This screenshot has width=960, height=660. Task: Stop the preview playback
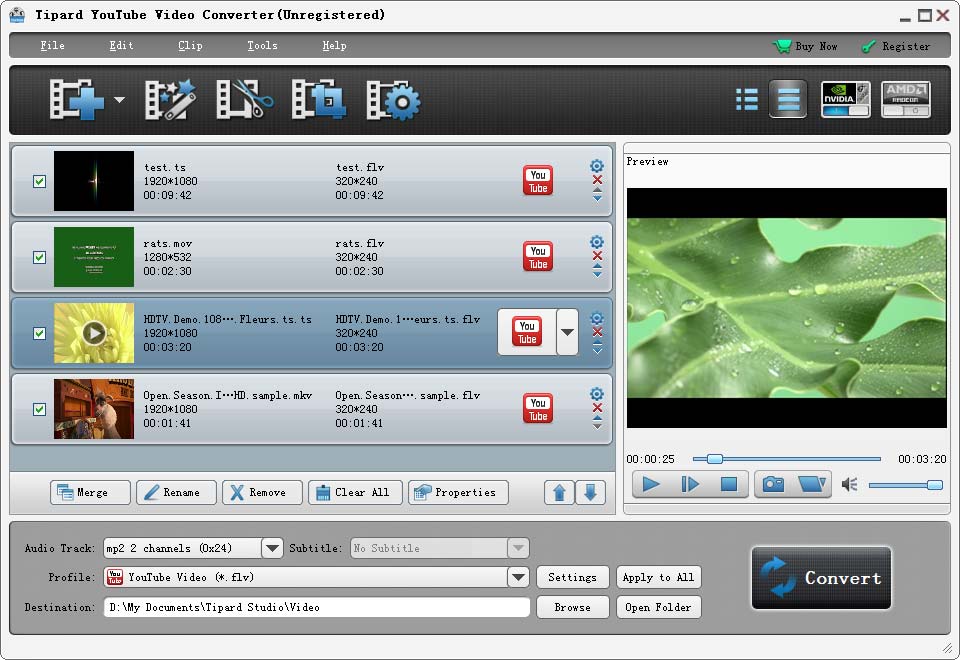729,484
